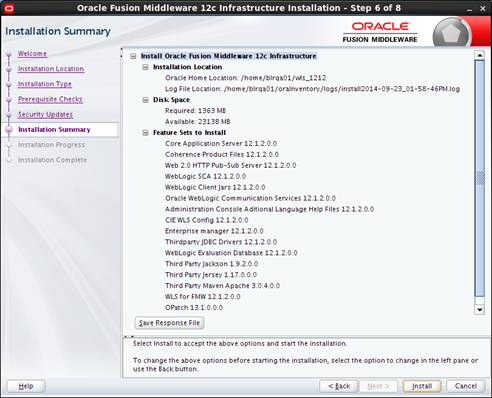Select Administration Console Additional Language Help Files
Screen dimensions: 492x398
tap(269, 209)
